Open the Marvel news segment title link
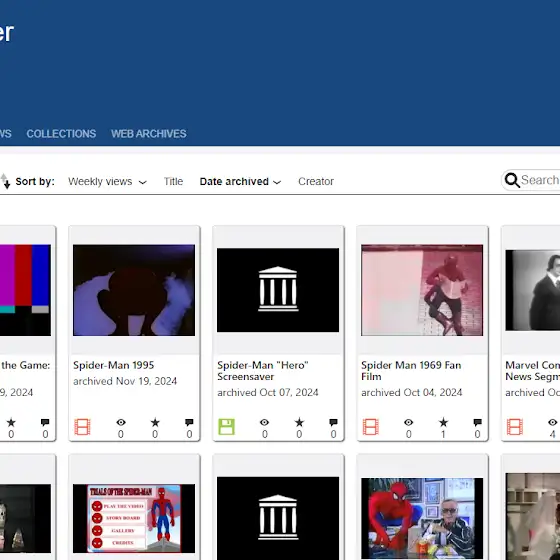560x560 pixels. [532, 371]
